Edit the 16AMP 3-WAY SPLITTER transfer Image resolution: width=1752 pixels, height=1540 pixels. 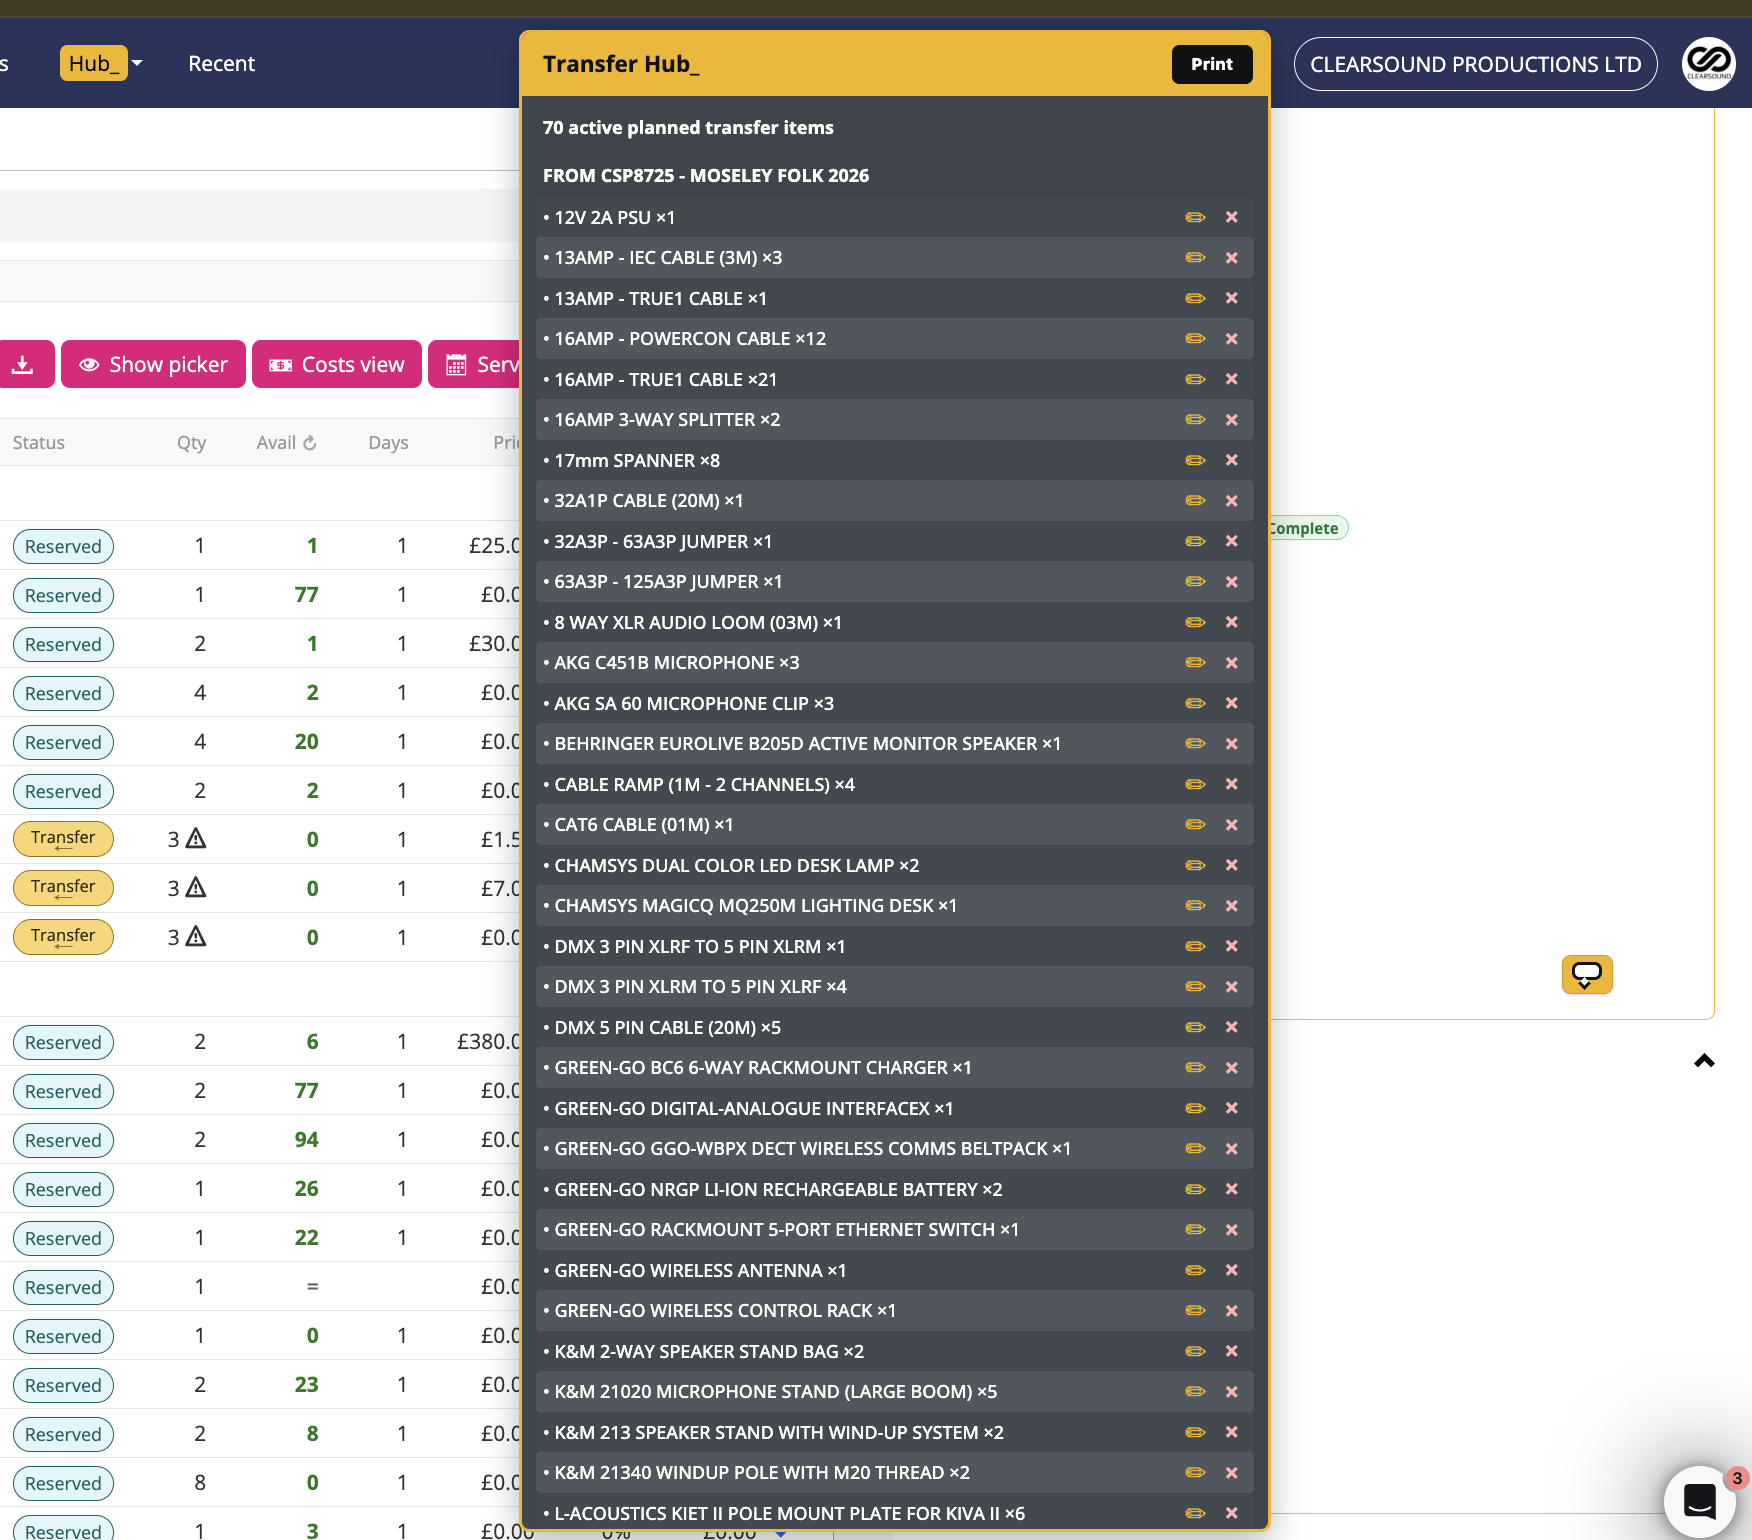(x=1195, y=420)
